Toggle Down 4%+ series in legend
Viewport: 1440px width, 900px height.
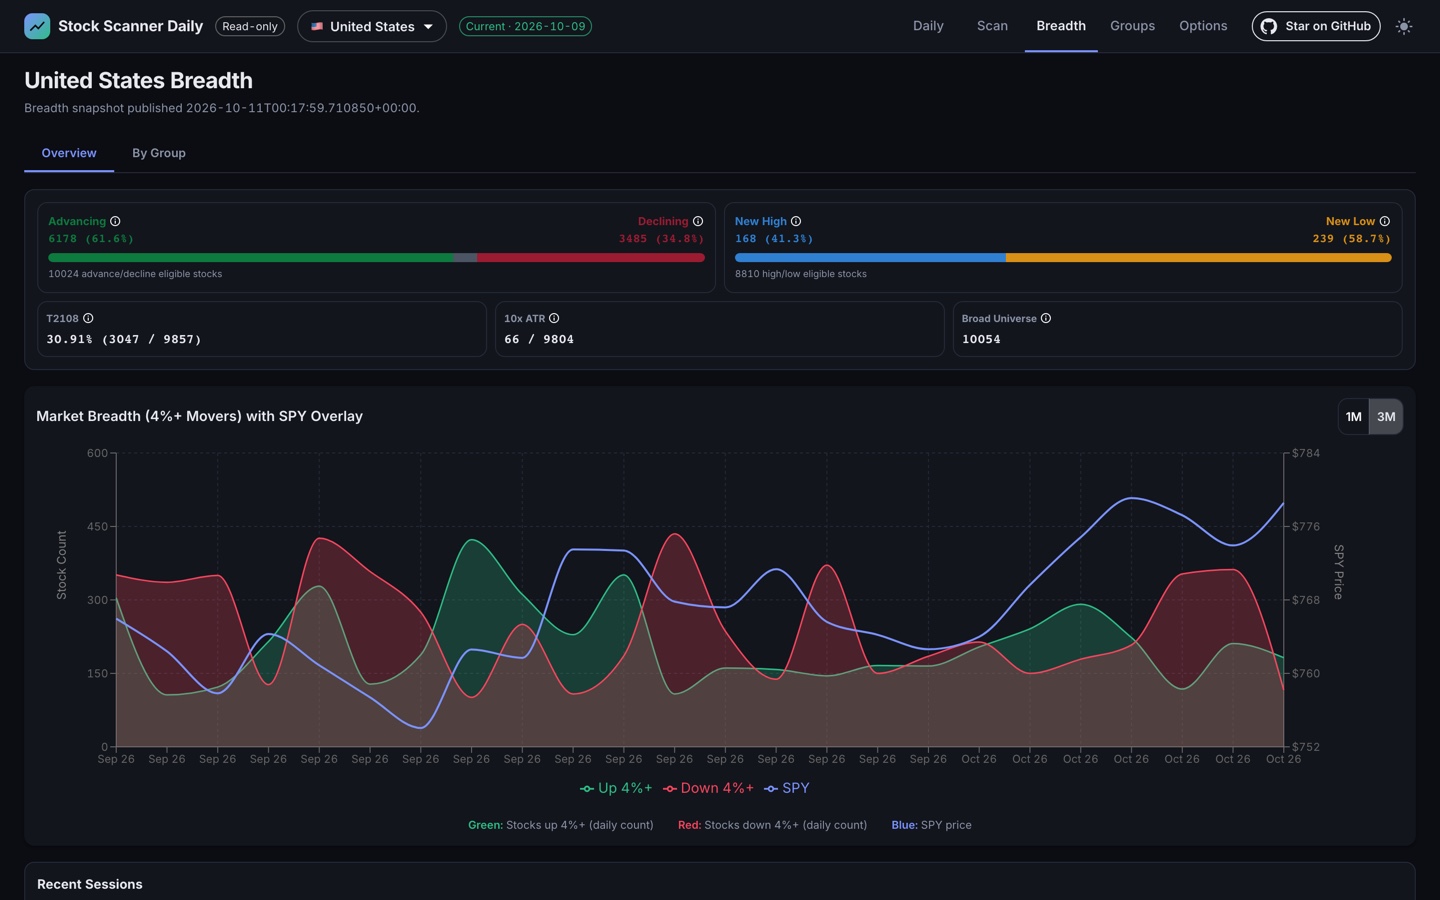pos(708,788)
